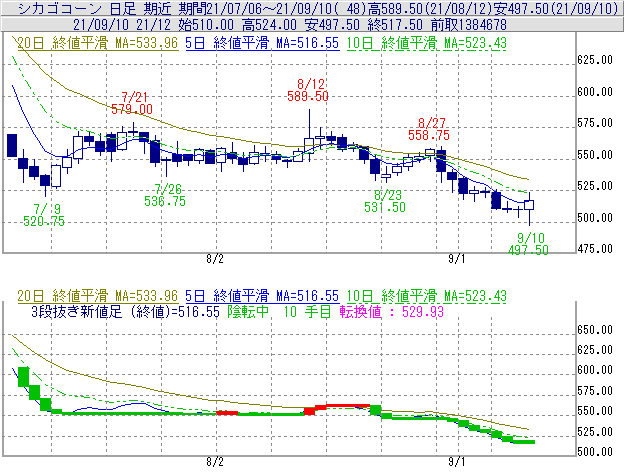Click the period text 期間21/07/06～21/09/10
The image size is (624, 475).
[255, 9]
